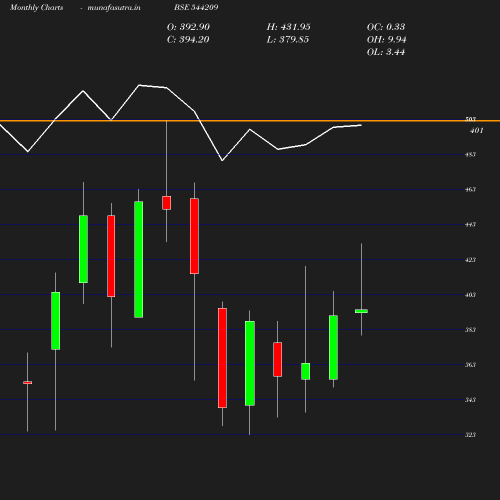Click the open value 'O: 392.90'
500x500 pixels.
point(188,27)
